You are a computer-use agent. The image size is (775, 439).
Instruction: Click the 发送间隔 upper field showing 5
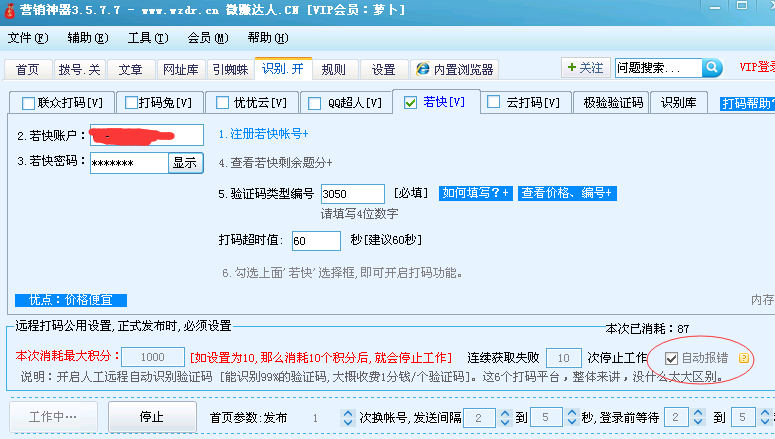[546, 418]
